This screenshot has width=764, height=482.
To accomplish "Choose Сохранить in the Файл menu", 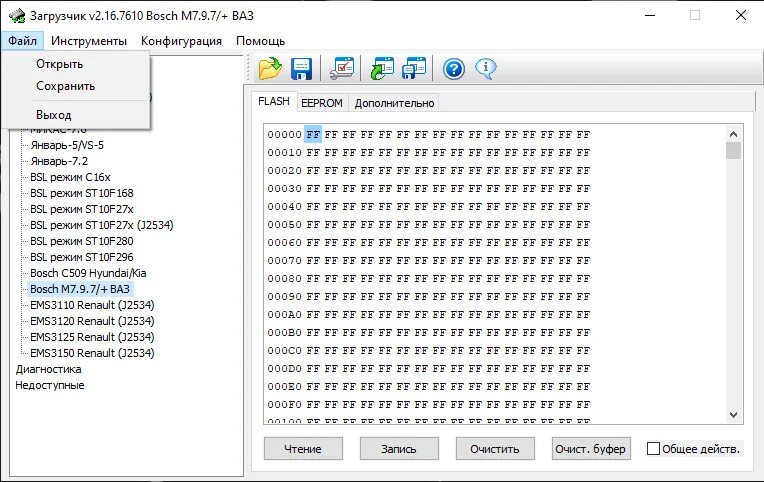I will coord(65,86).
